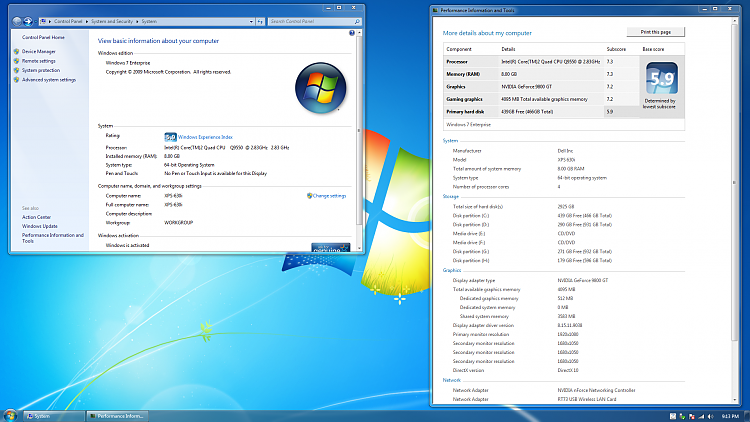Open Control Panel Home link
Screen dimensions: 750x422
43,37
